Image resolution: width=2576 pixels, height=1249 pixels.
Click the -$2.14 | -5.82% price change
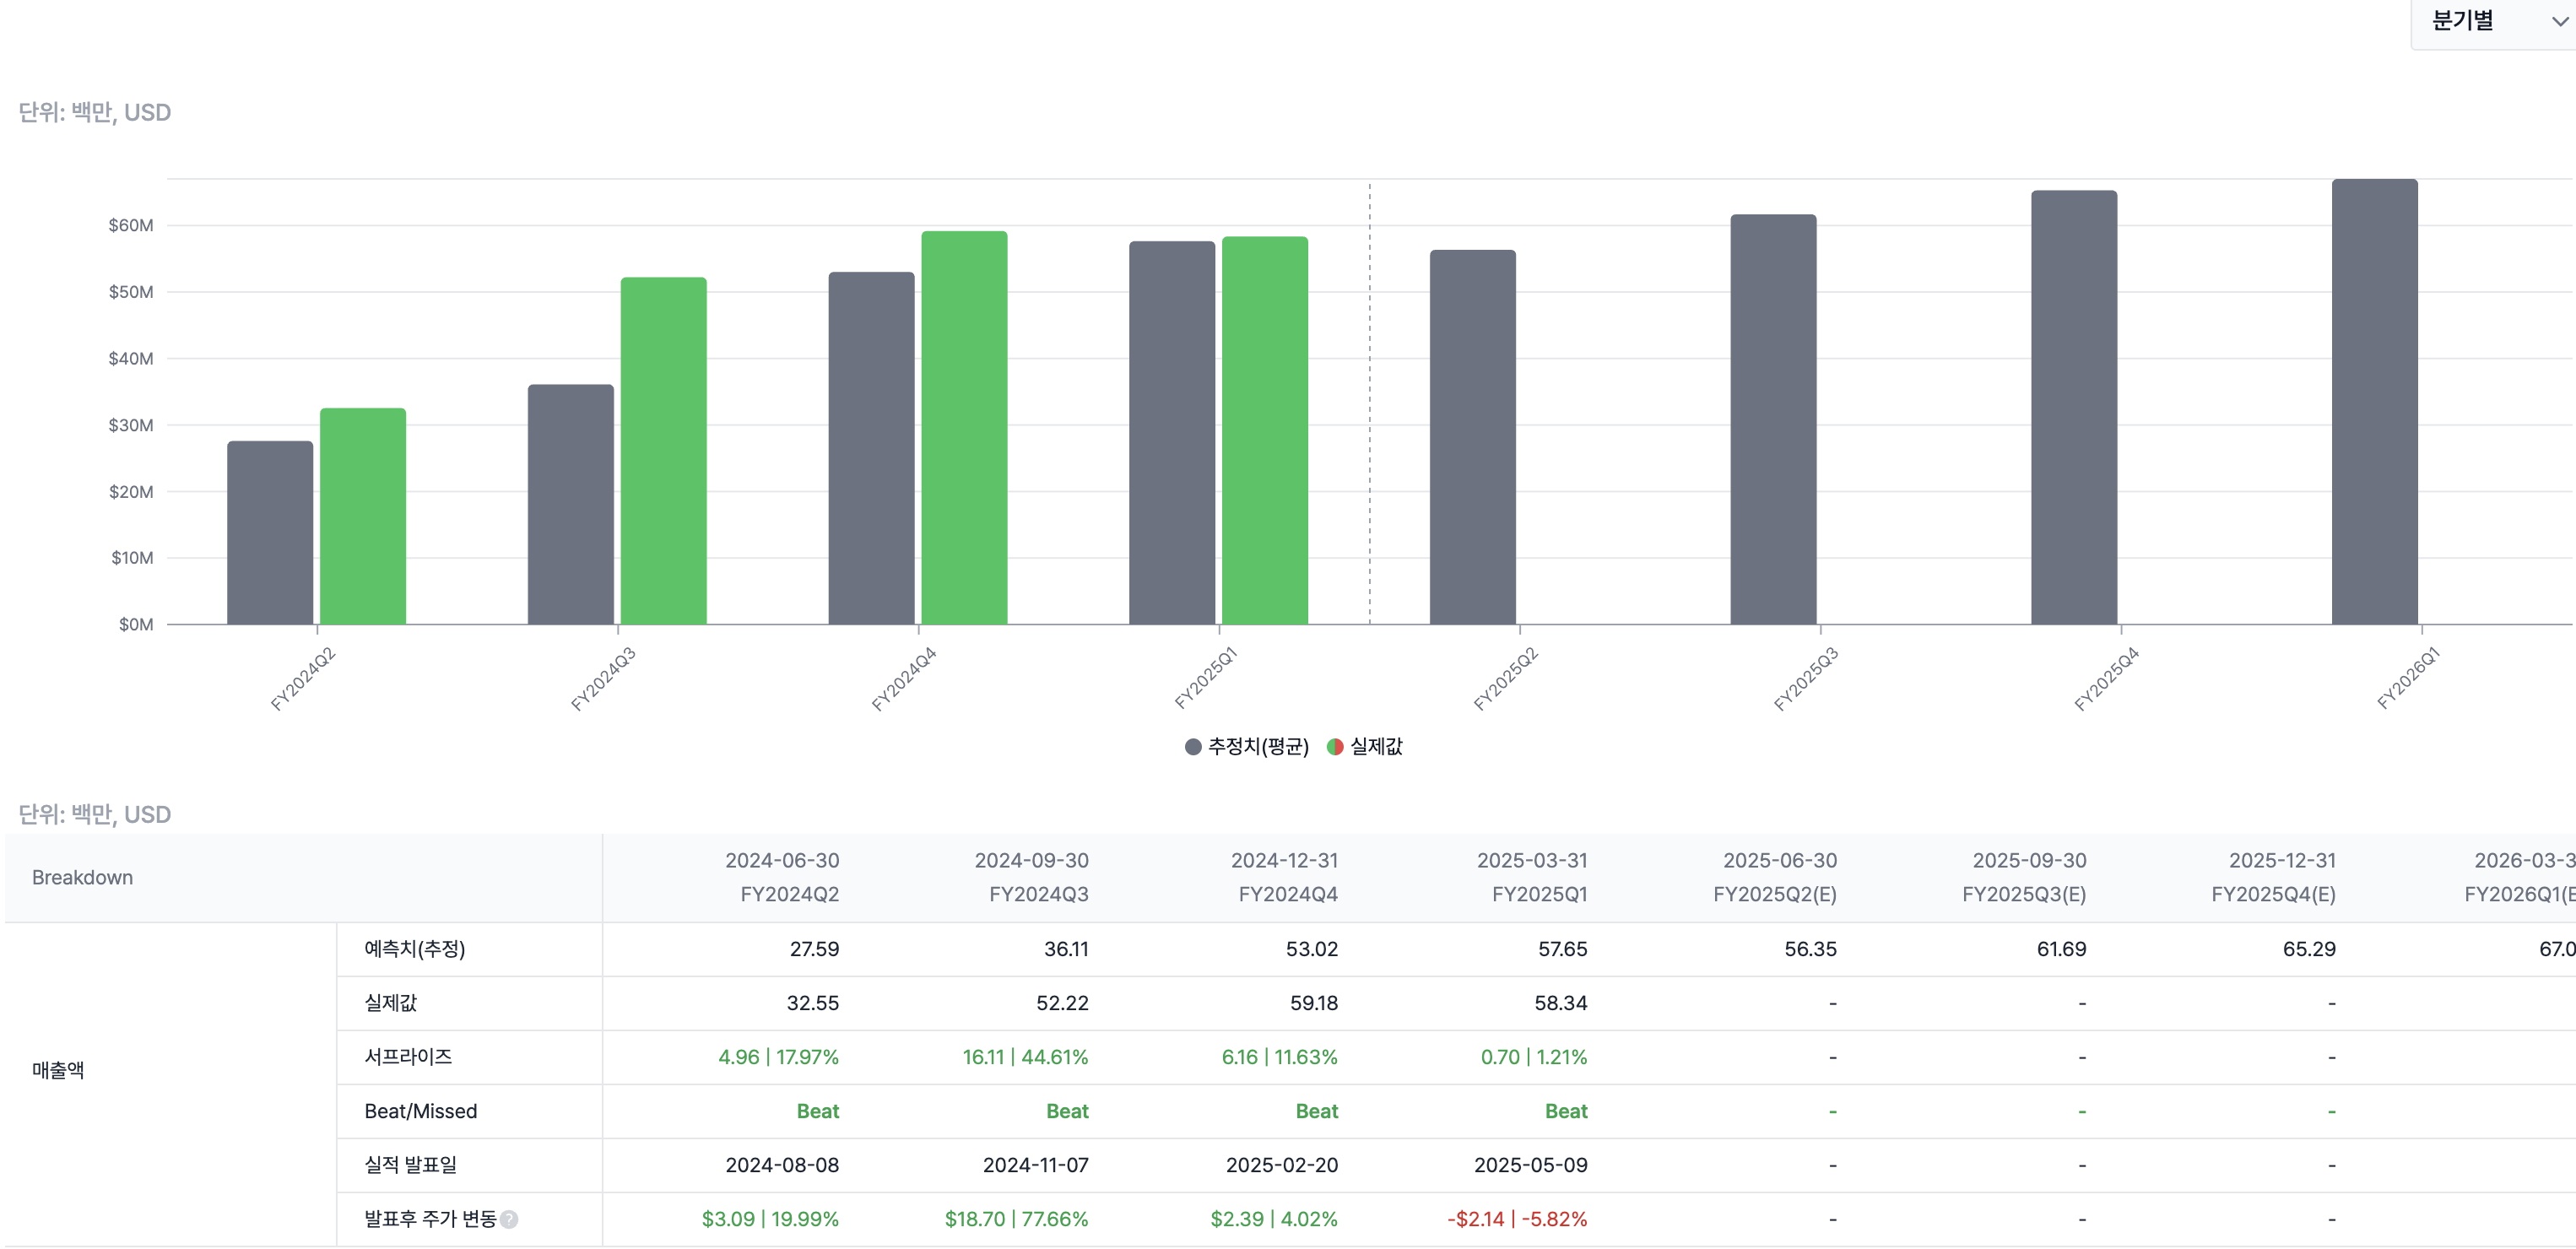coord(1517,1219)
